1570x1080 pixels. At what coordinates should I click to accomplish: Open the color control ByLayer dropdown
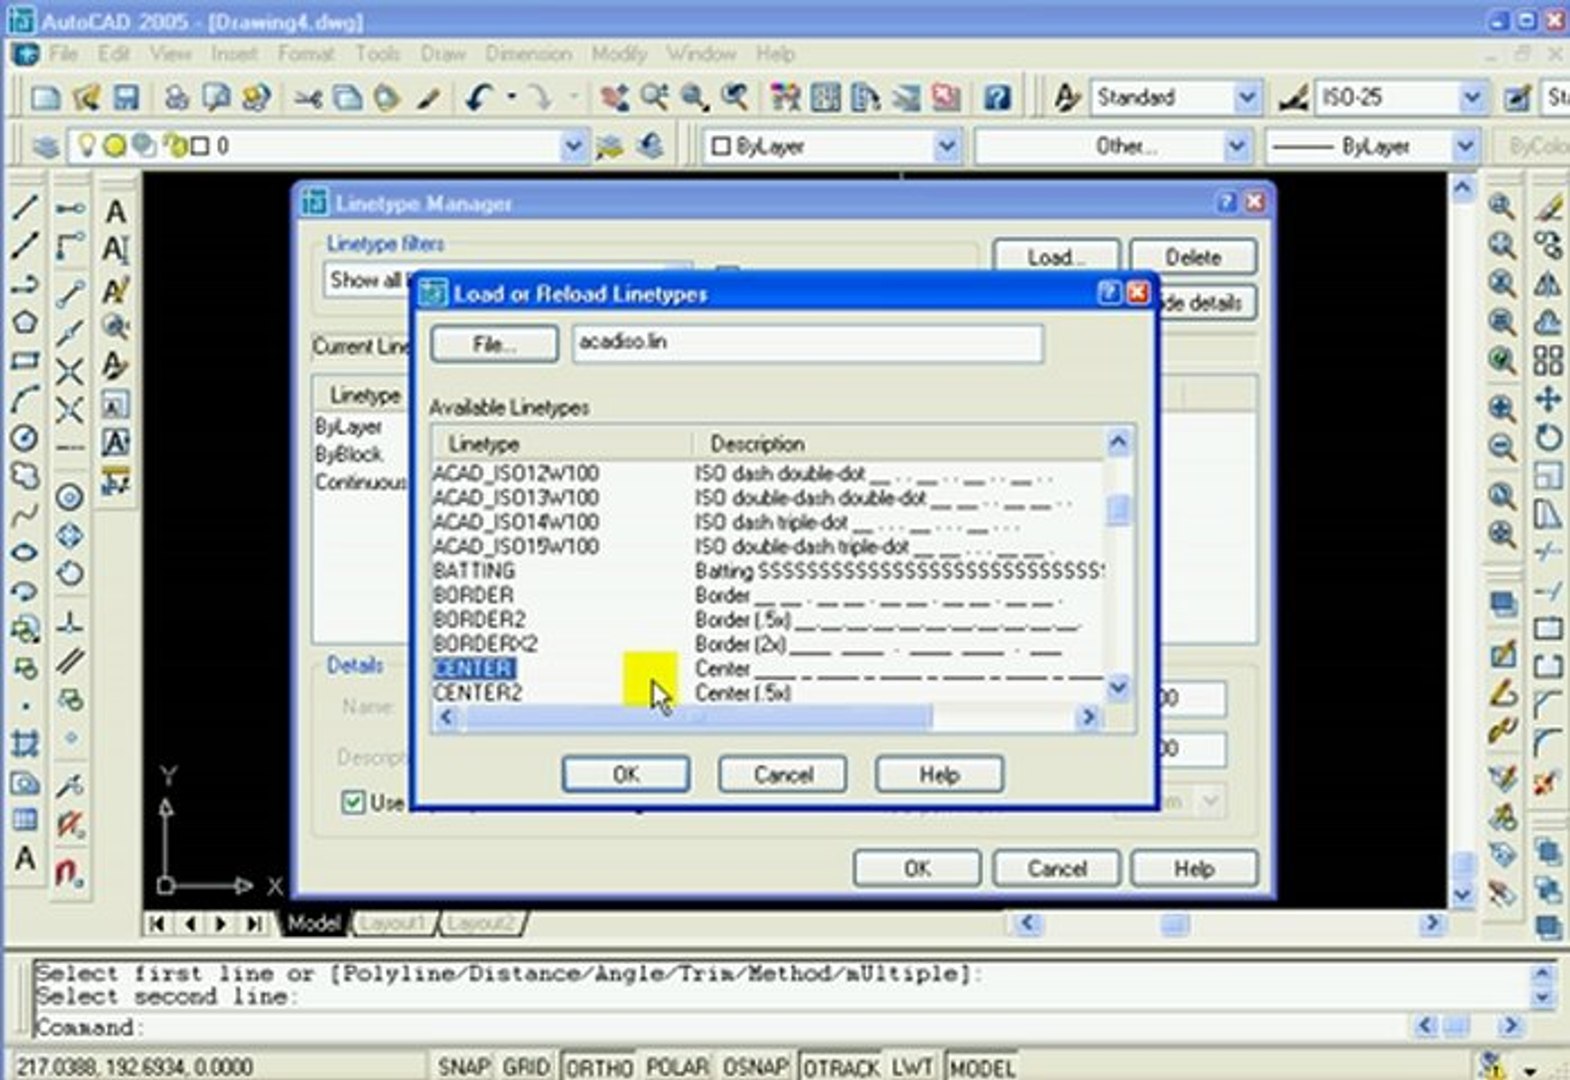click(946, 146)
